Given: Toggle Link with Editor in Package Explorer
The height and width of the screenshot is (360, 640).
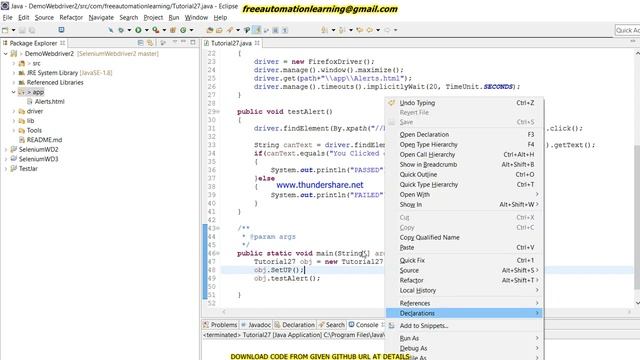Looking at the screenshot, I should click(x=150, y=43).
